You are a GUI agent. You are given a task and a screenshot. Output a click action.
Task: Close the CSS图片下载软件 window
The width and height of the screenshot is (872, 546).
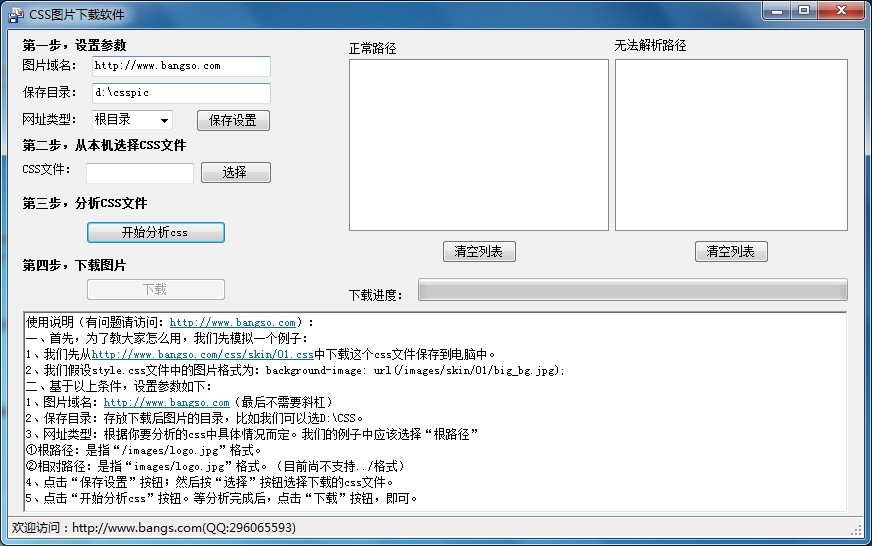click(x=841, y=10)
